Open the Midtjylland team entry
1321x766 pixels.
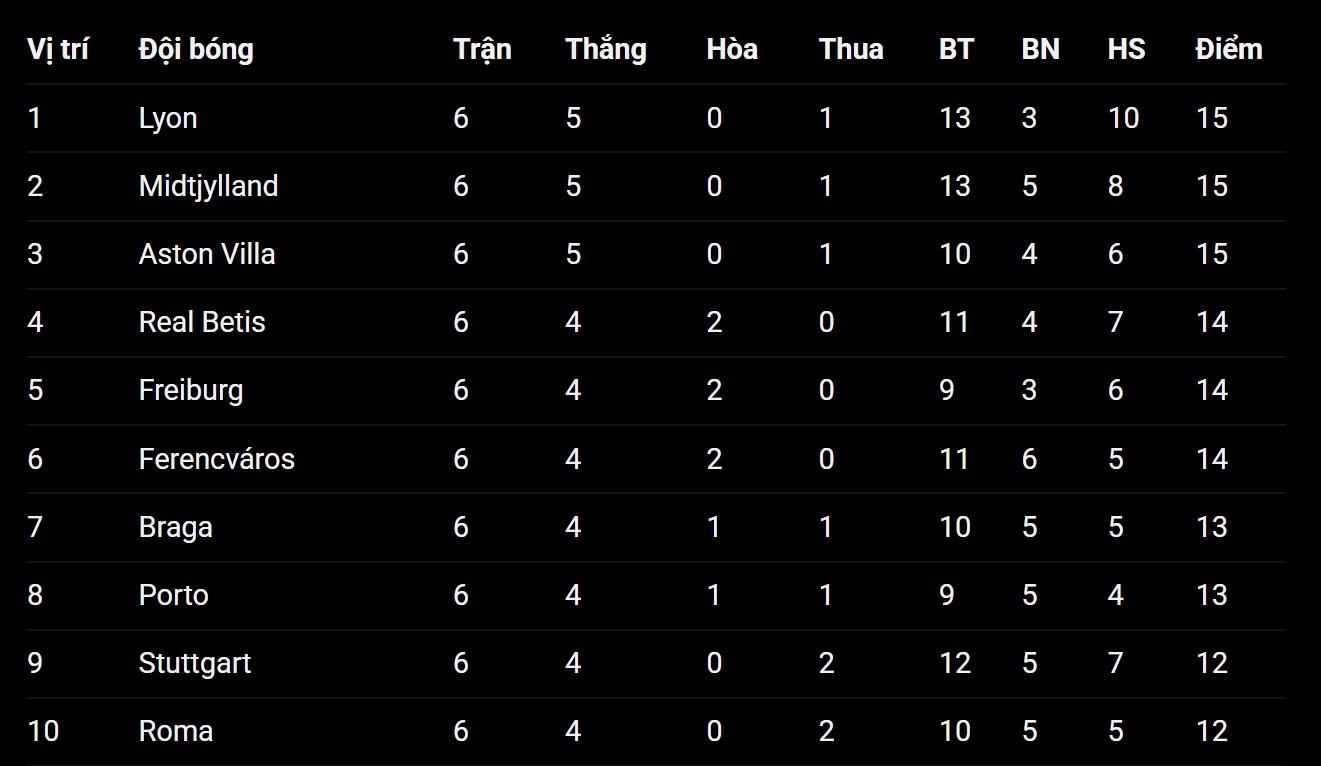[208, 186]
